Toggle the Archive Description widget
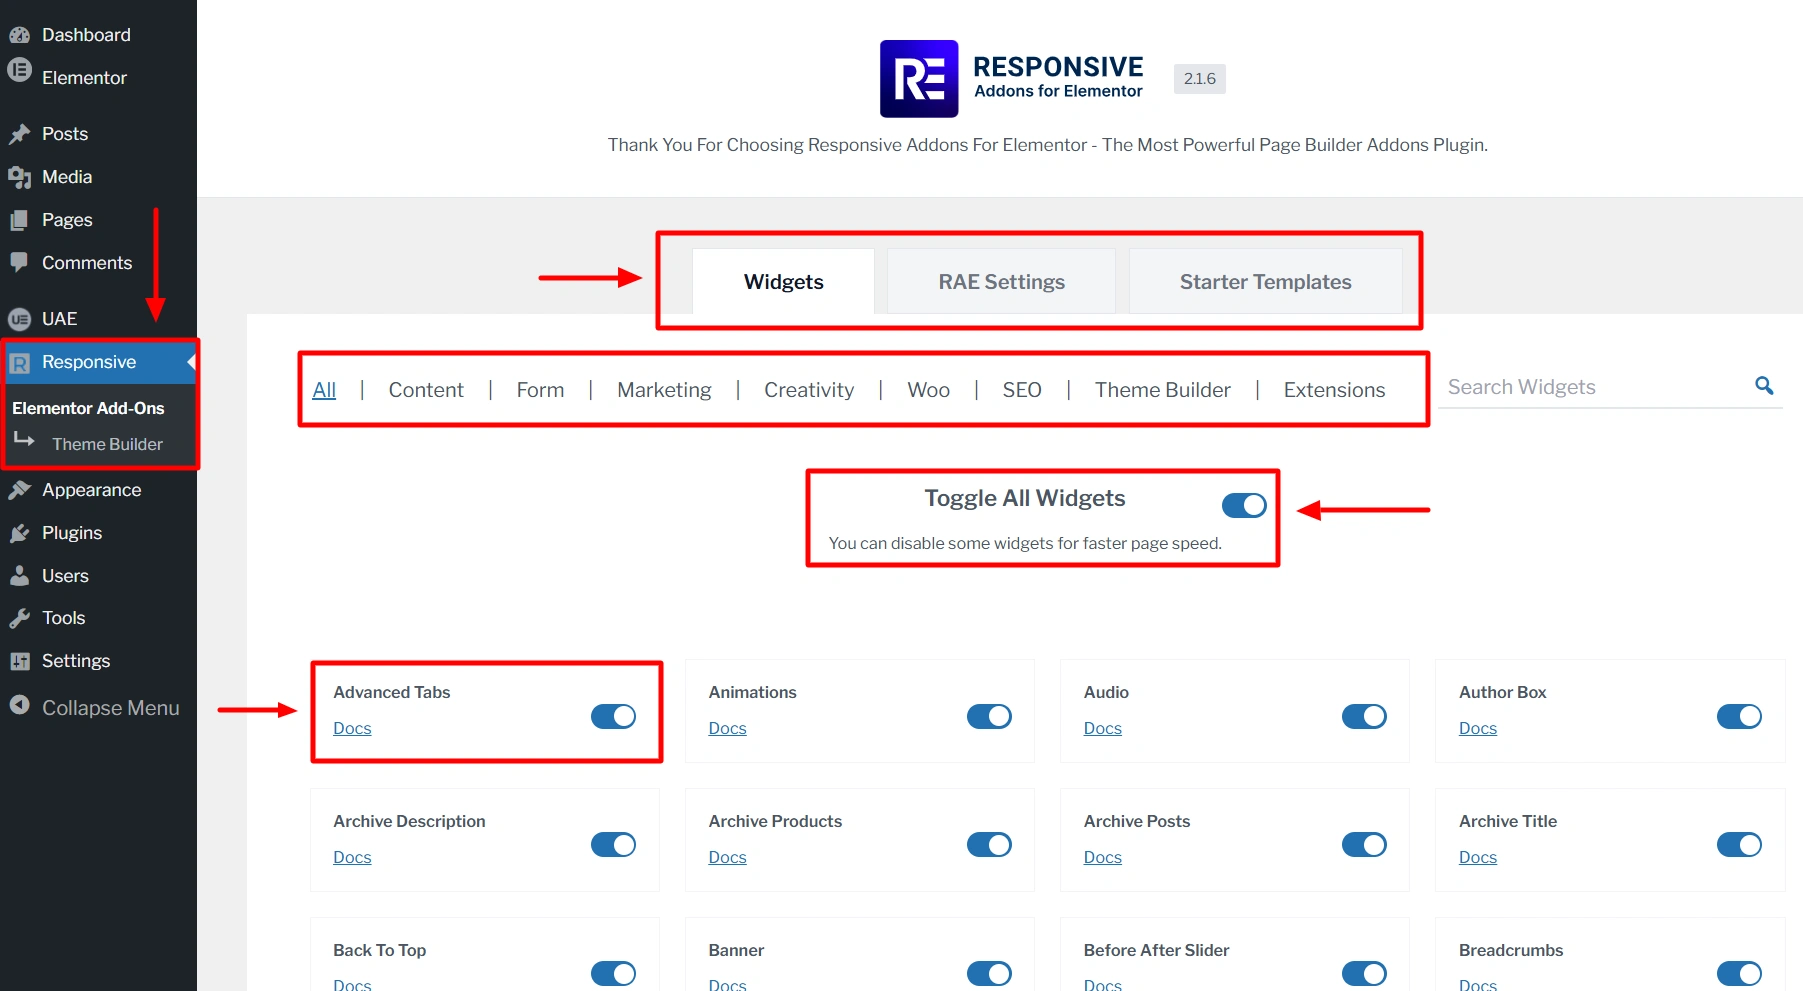The height and width of the screenshot is (991, 1803). [613, 845]
